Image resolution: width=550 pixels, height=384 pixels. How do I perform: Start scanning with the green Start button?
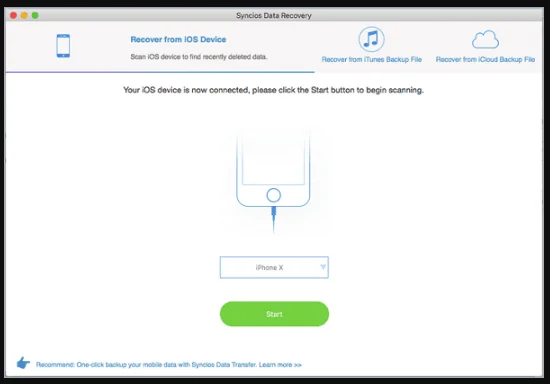pyautogui.click(x=274, y=314)
